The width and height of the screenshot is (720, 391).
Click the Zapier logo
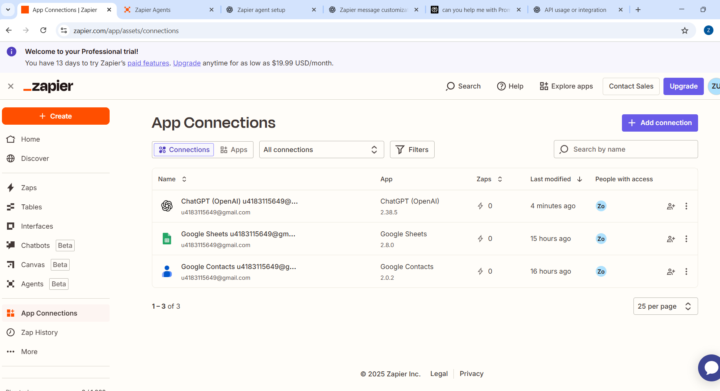[x=48, y=86]
